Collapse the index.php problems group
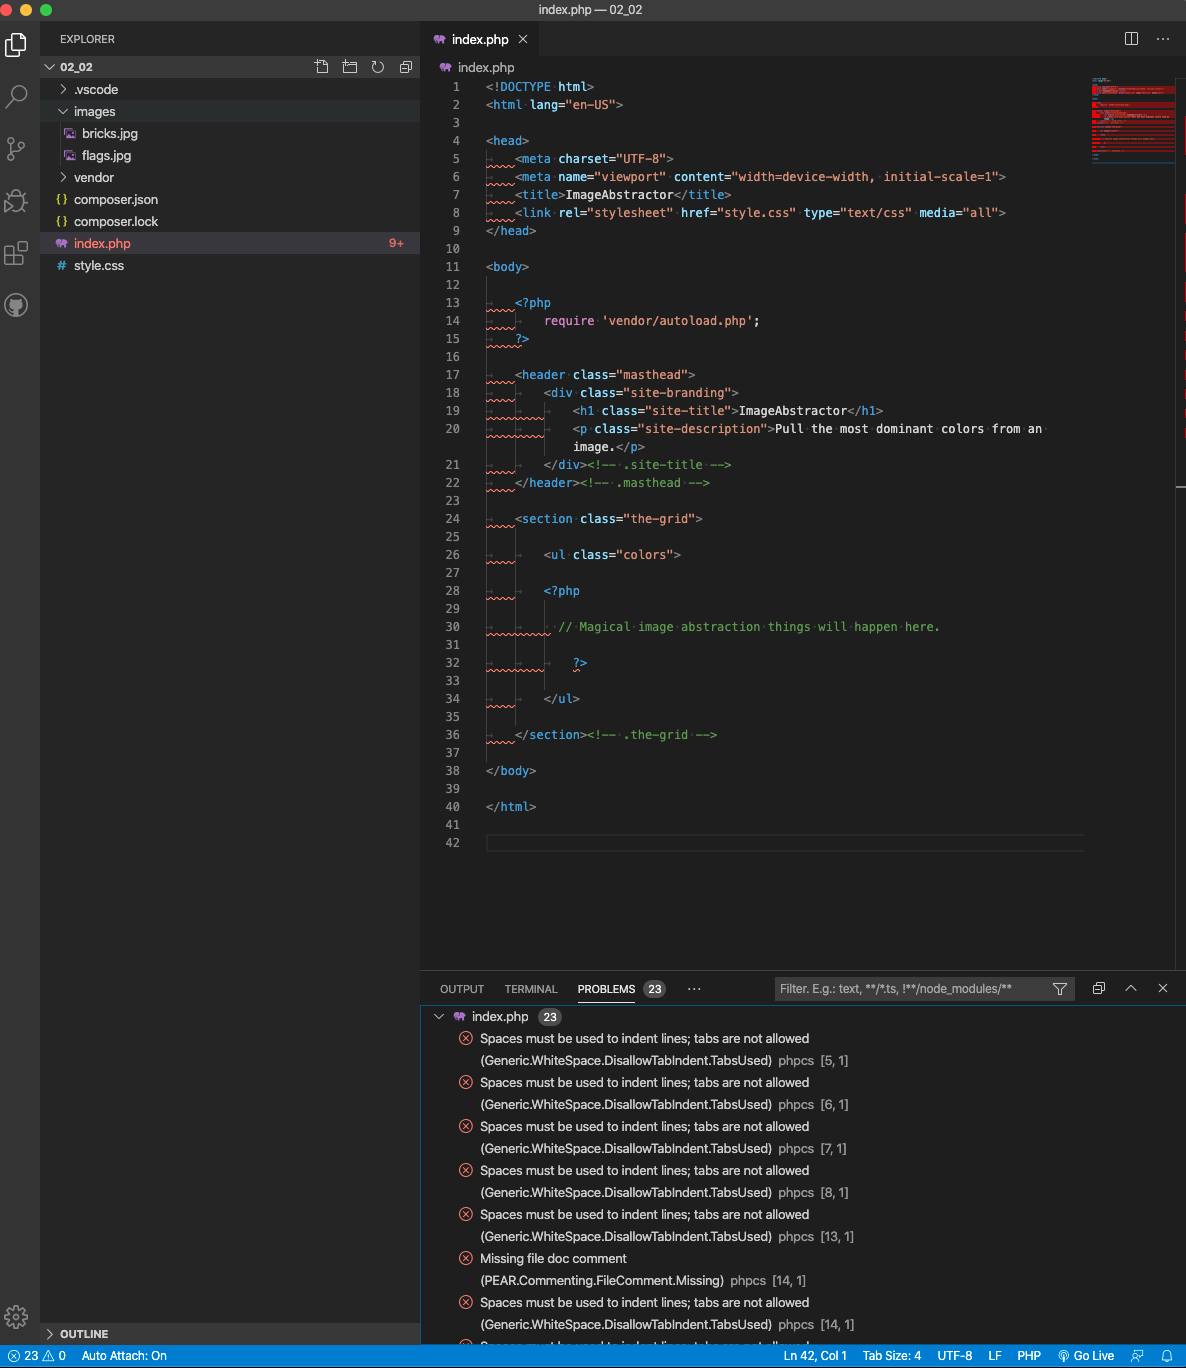Image resolution: width=1186 pixels, height=1368 pixels. pyautogui.click(x=438, y=1016)
